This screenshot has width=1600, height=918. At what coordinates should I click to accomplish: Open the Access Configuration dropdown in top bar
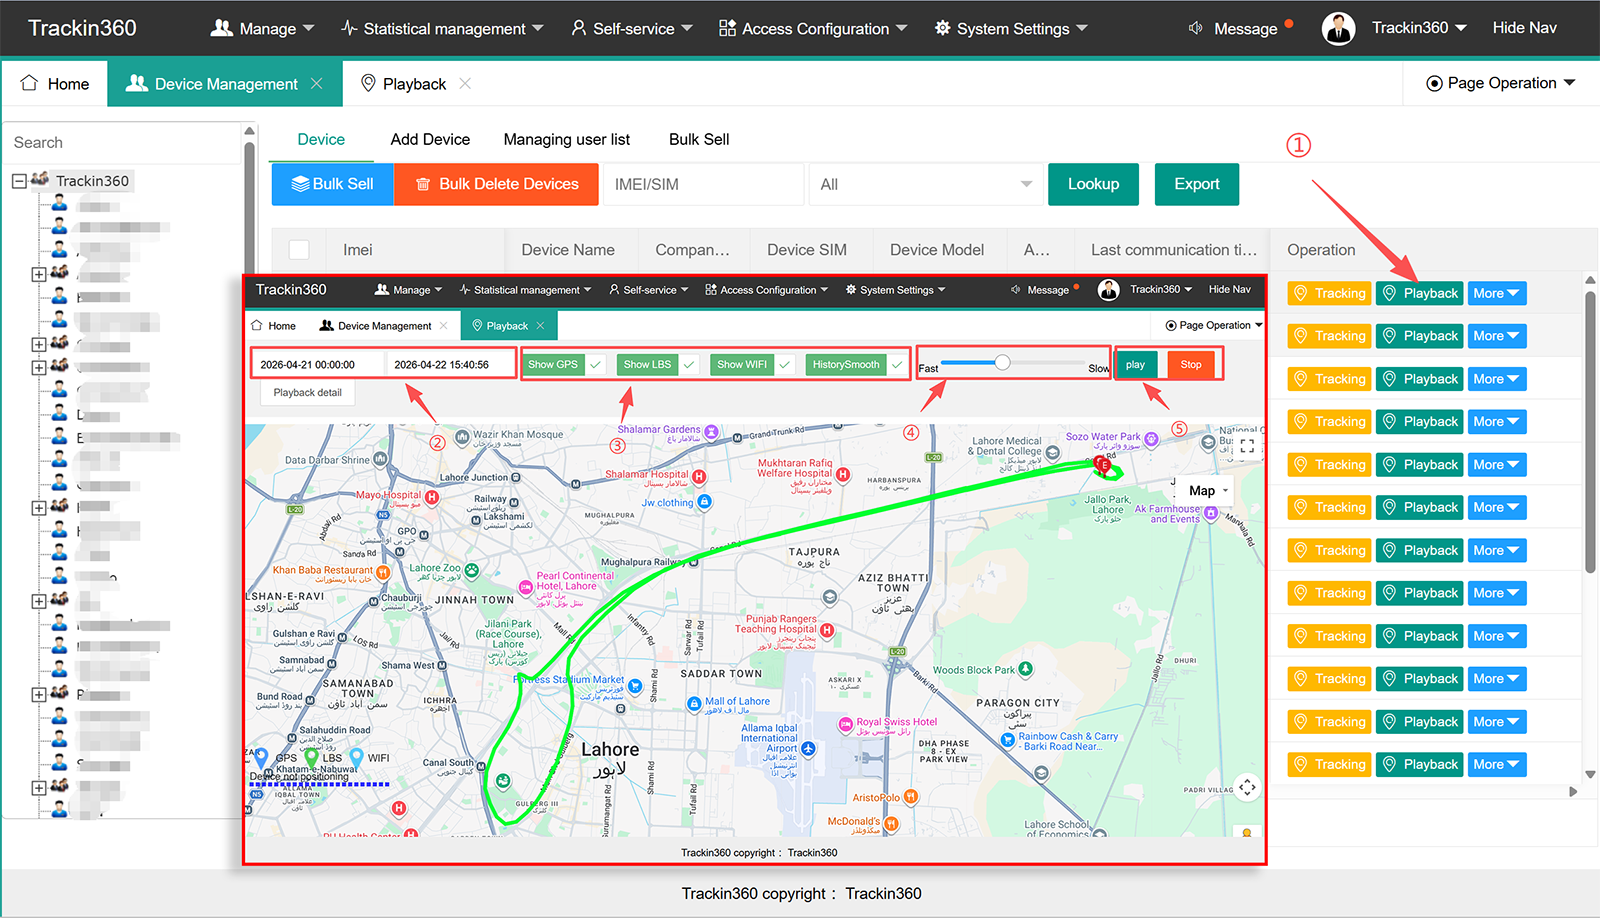click(813, 28)
